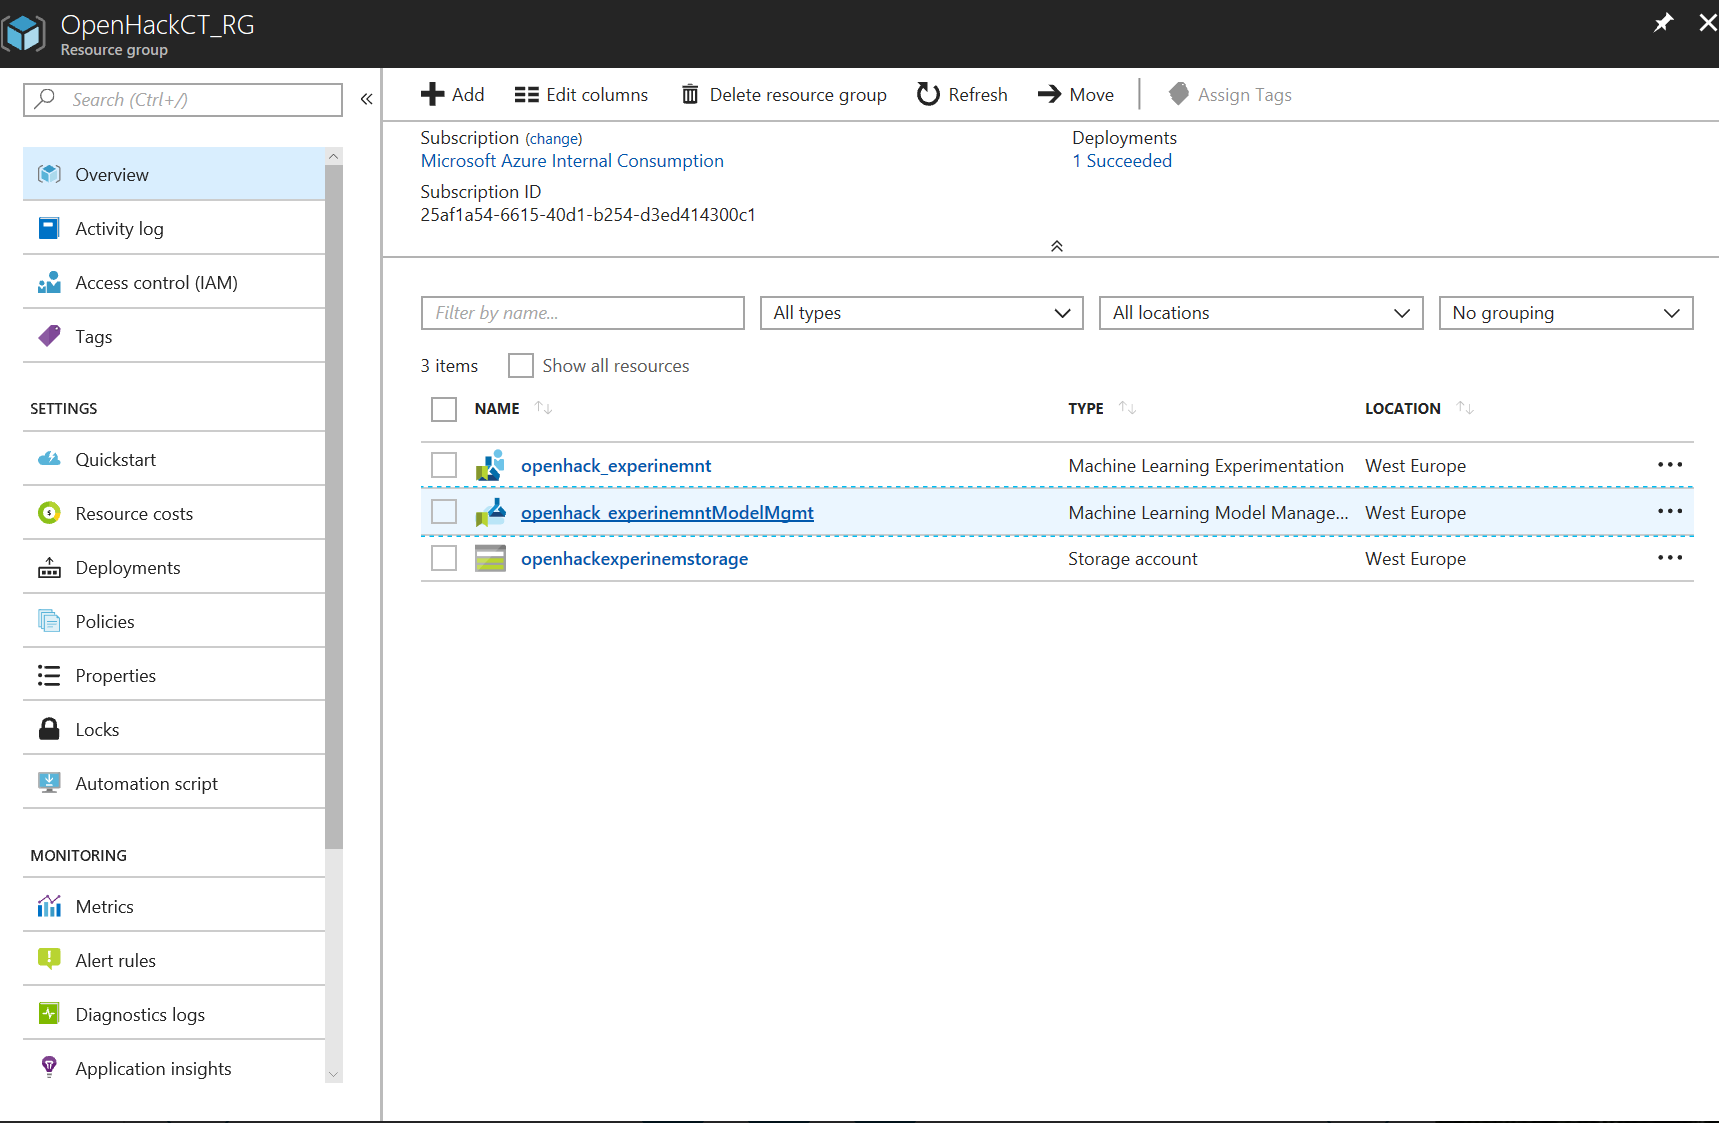Click the magnifier icon in sidebar search
Viewport: 1719px width, 1123px height.
[45, 99]
